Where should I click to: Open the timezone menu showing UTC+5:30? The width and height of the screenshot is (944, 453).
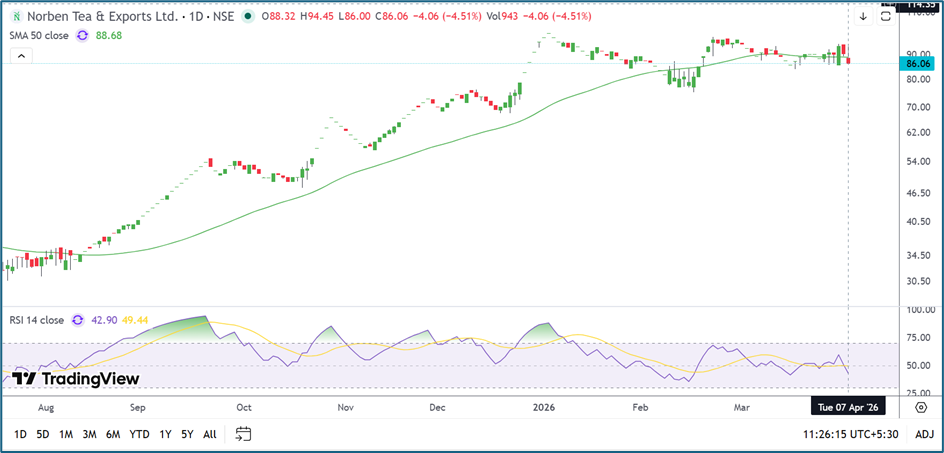point(853,434)
